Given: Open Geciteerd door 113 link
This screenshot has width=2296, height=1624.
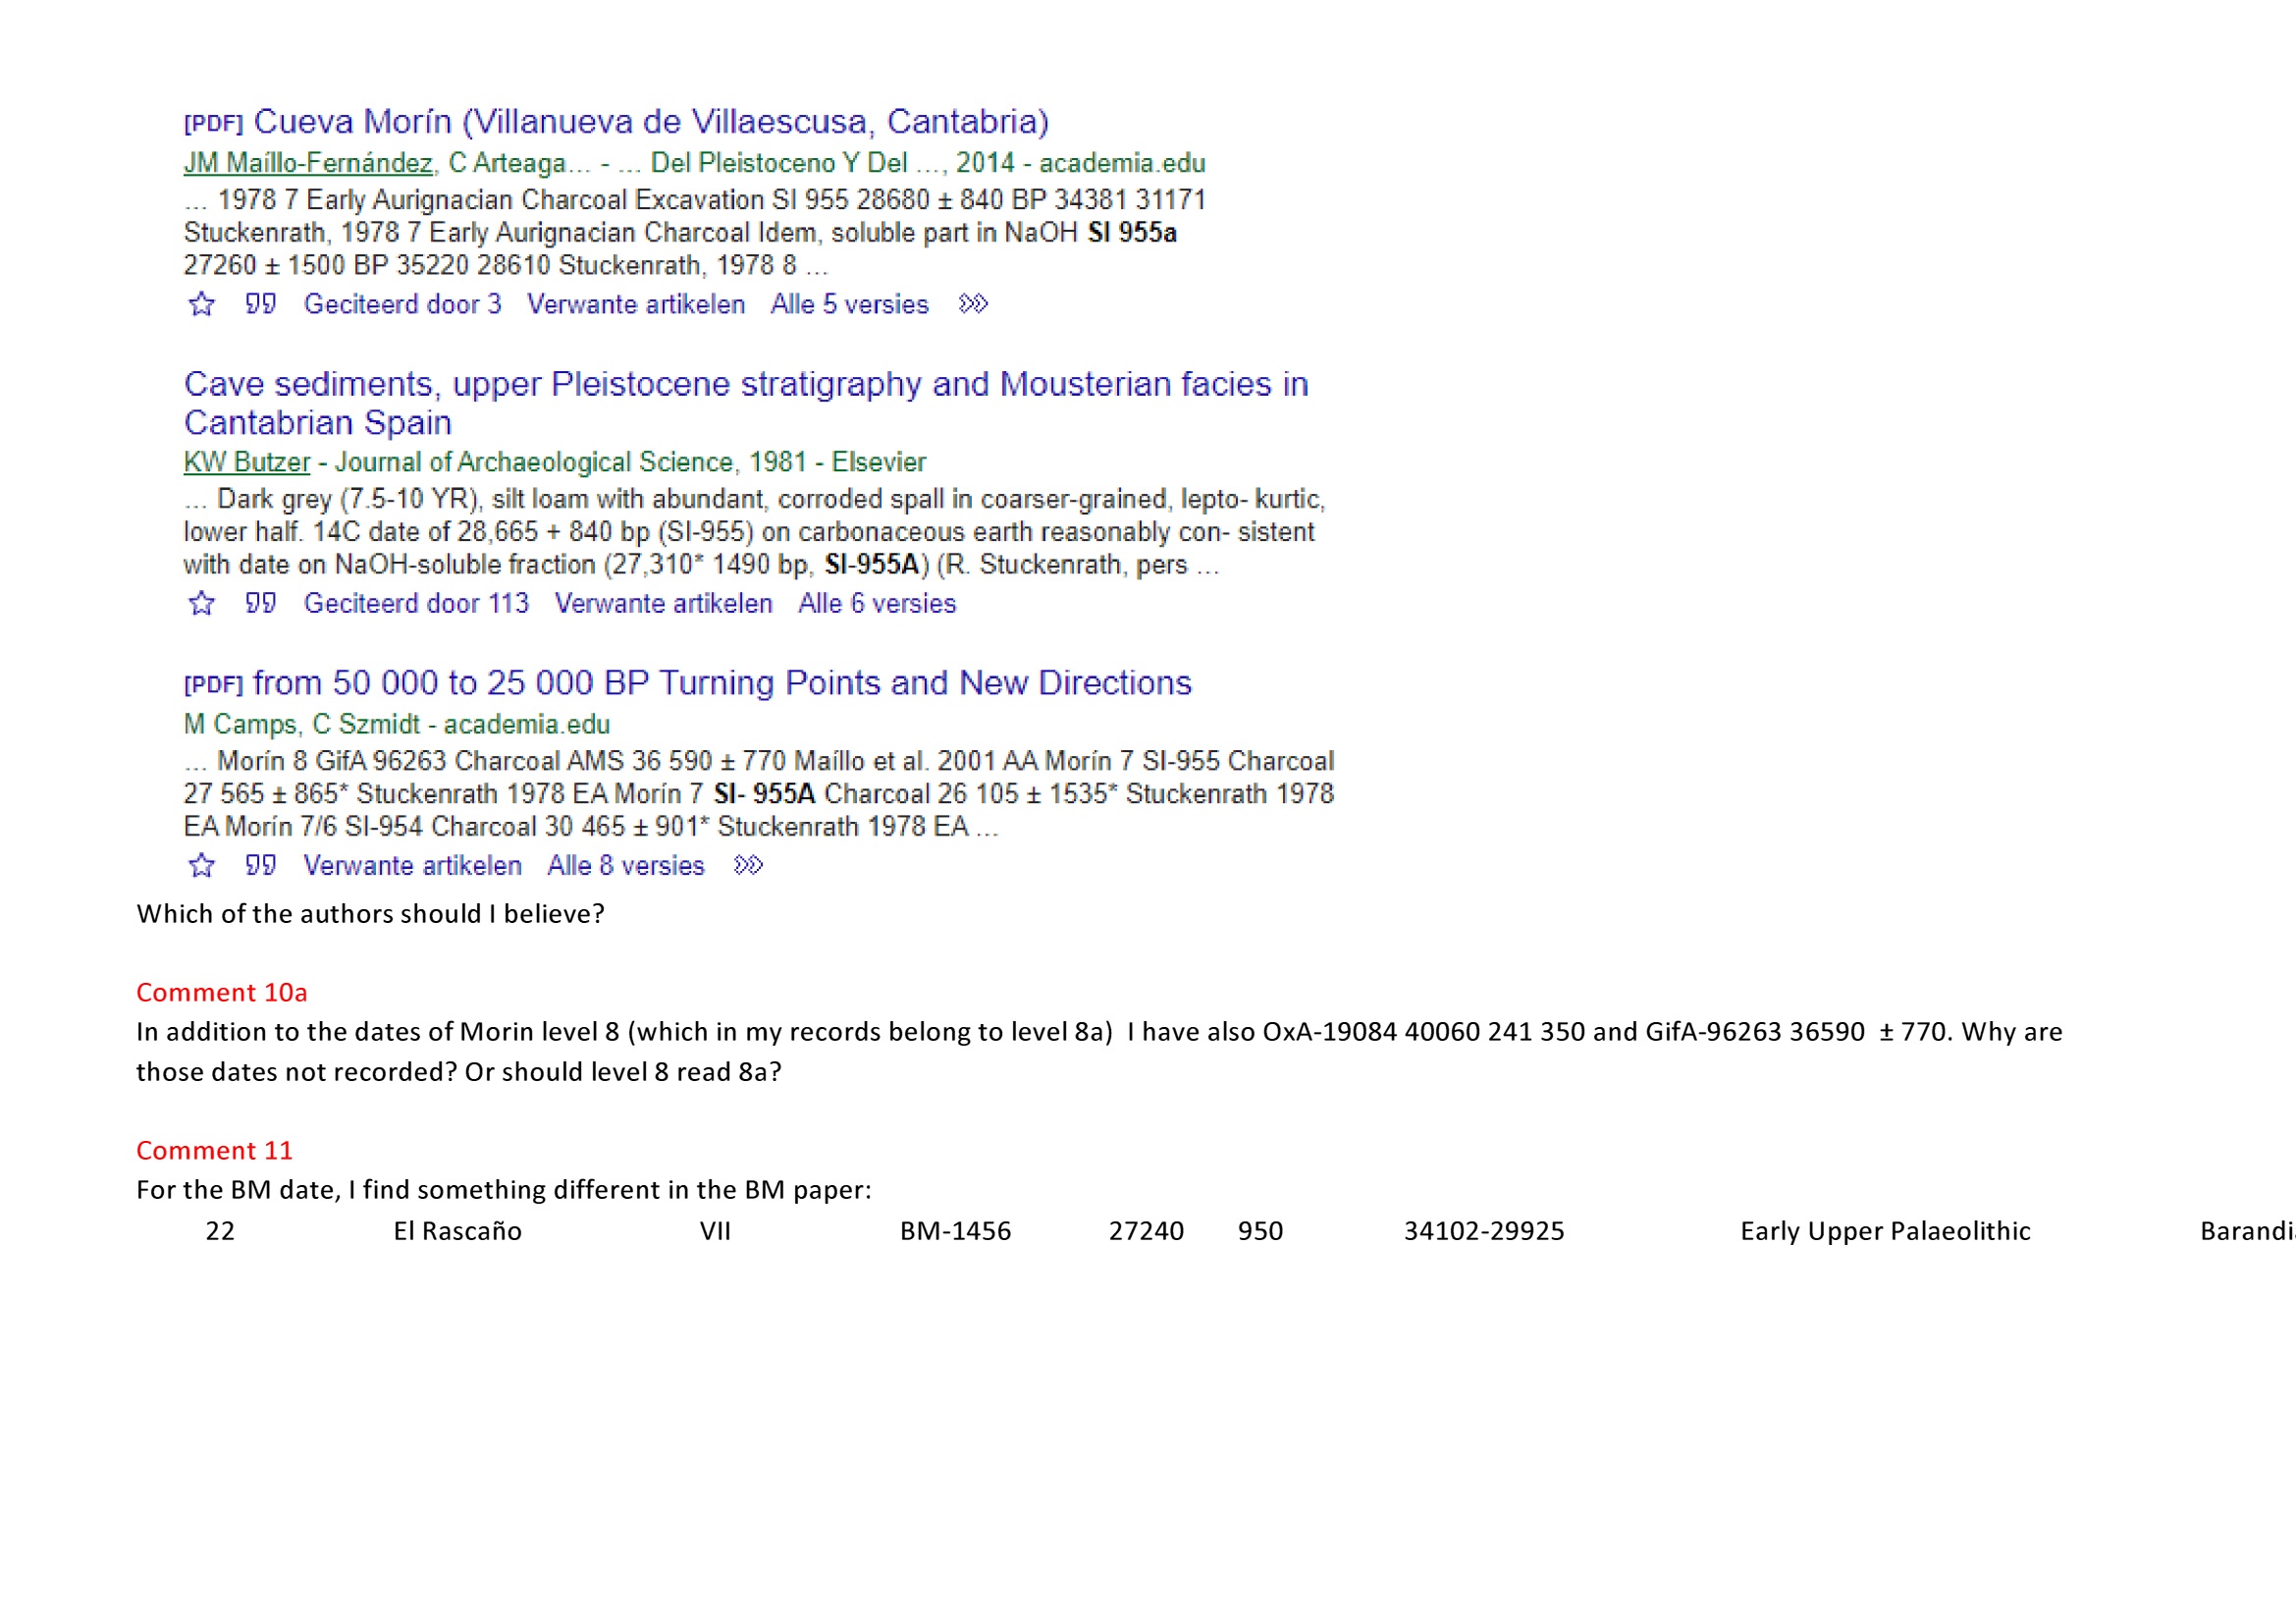Looking at the screenshot, I should pos(416,603).
